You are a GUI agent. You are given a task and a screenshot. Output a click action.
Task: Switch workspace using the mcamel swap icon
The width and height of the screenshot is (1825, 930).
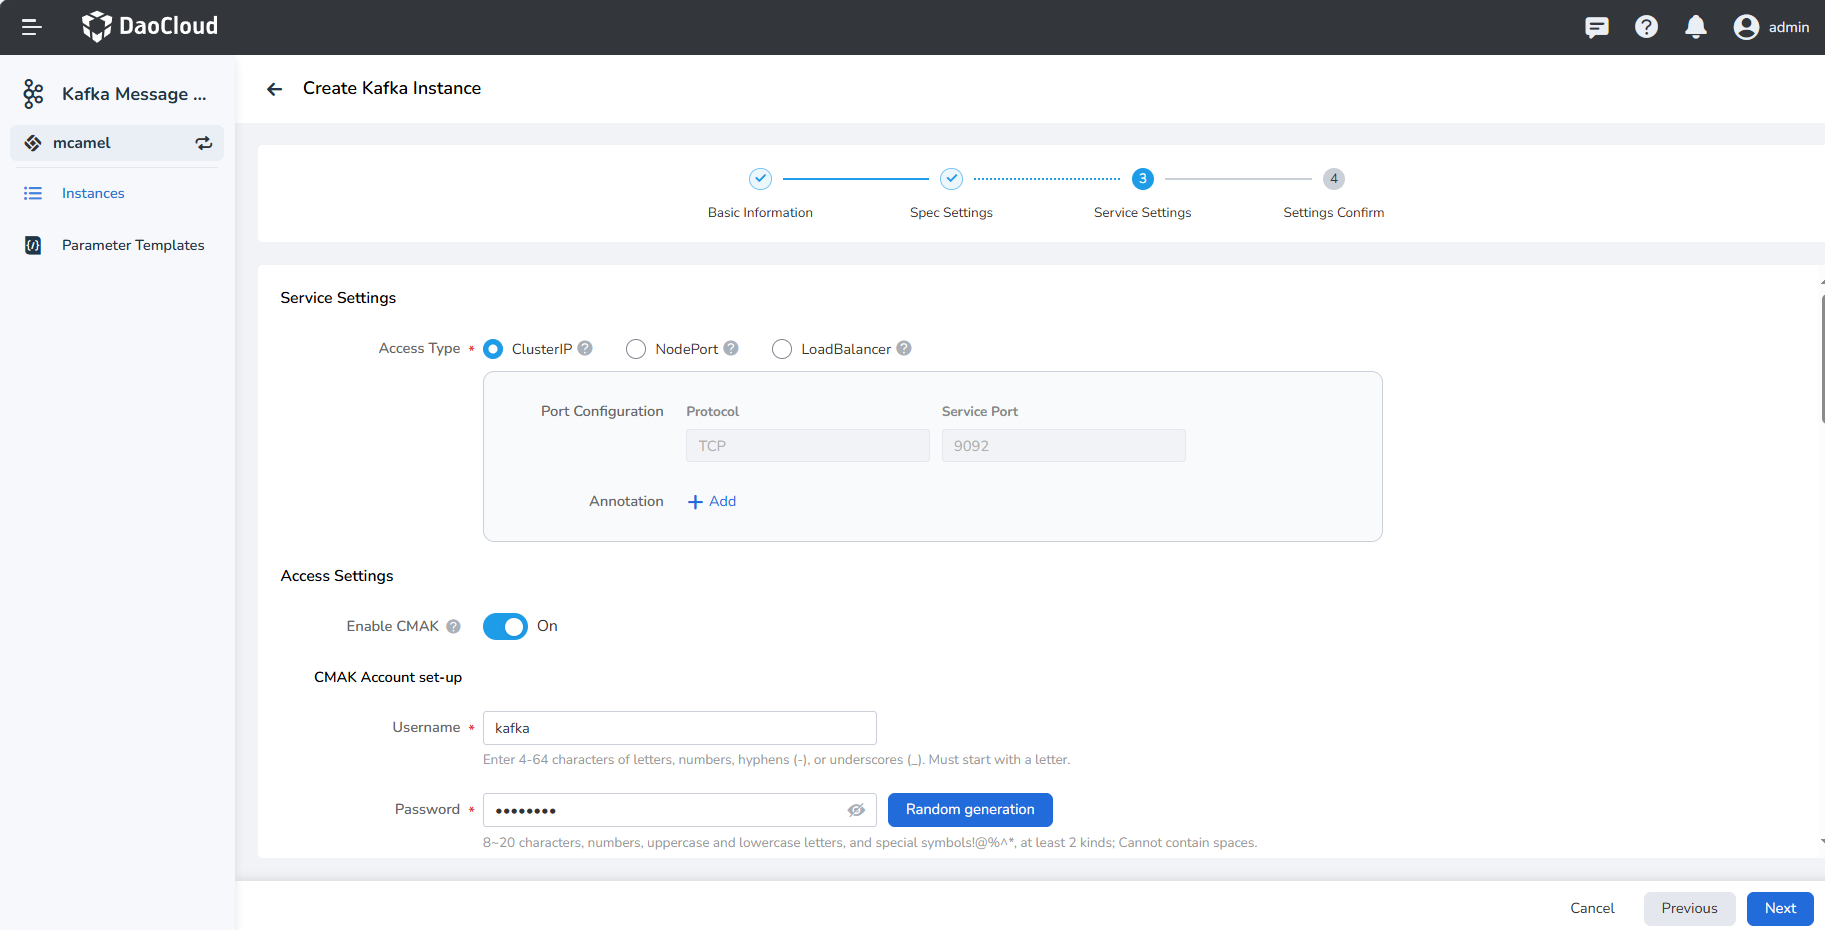(x=204, y=143)
